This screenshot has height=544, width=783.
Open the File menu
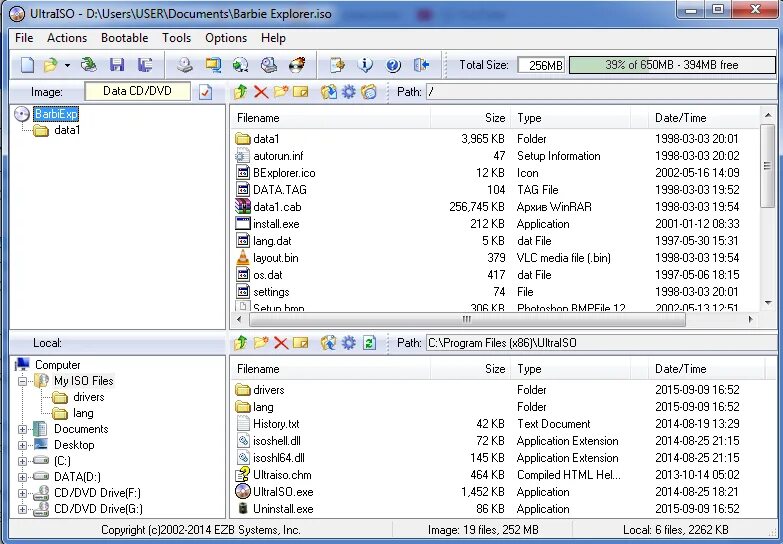24,38
